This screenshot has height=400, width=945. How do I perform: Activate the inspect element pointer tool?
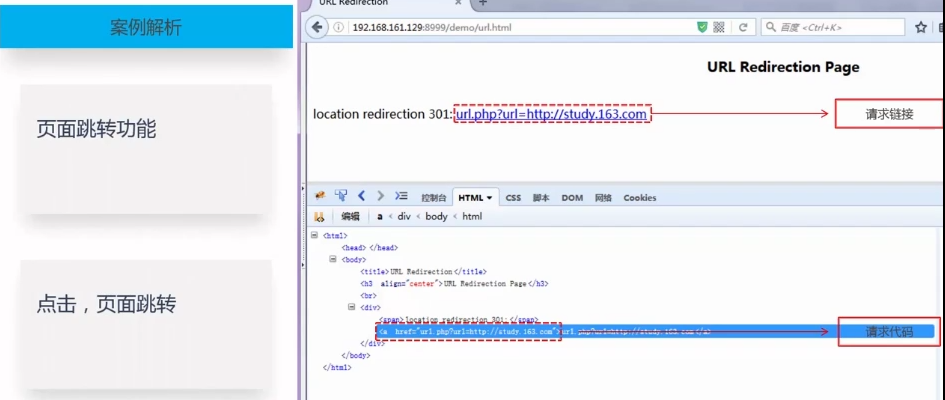tap(341, 196)
